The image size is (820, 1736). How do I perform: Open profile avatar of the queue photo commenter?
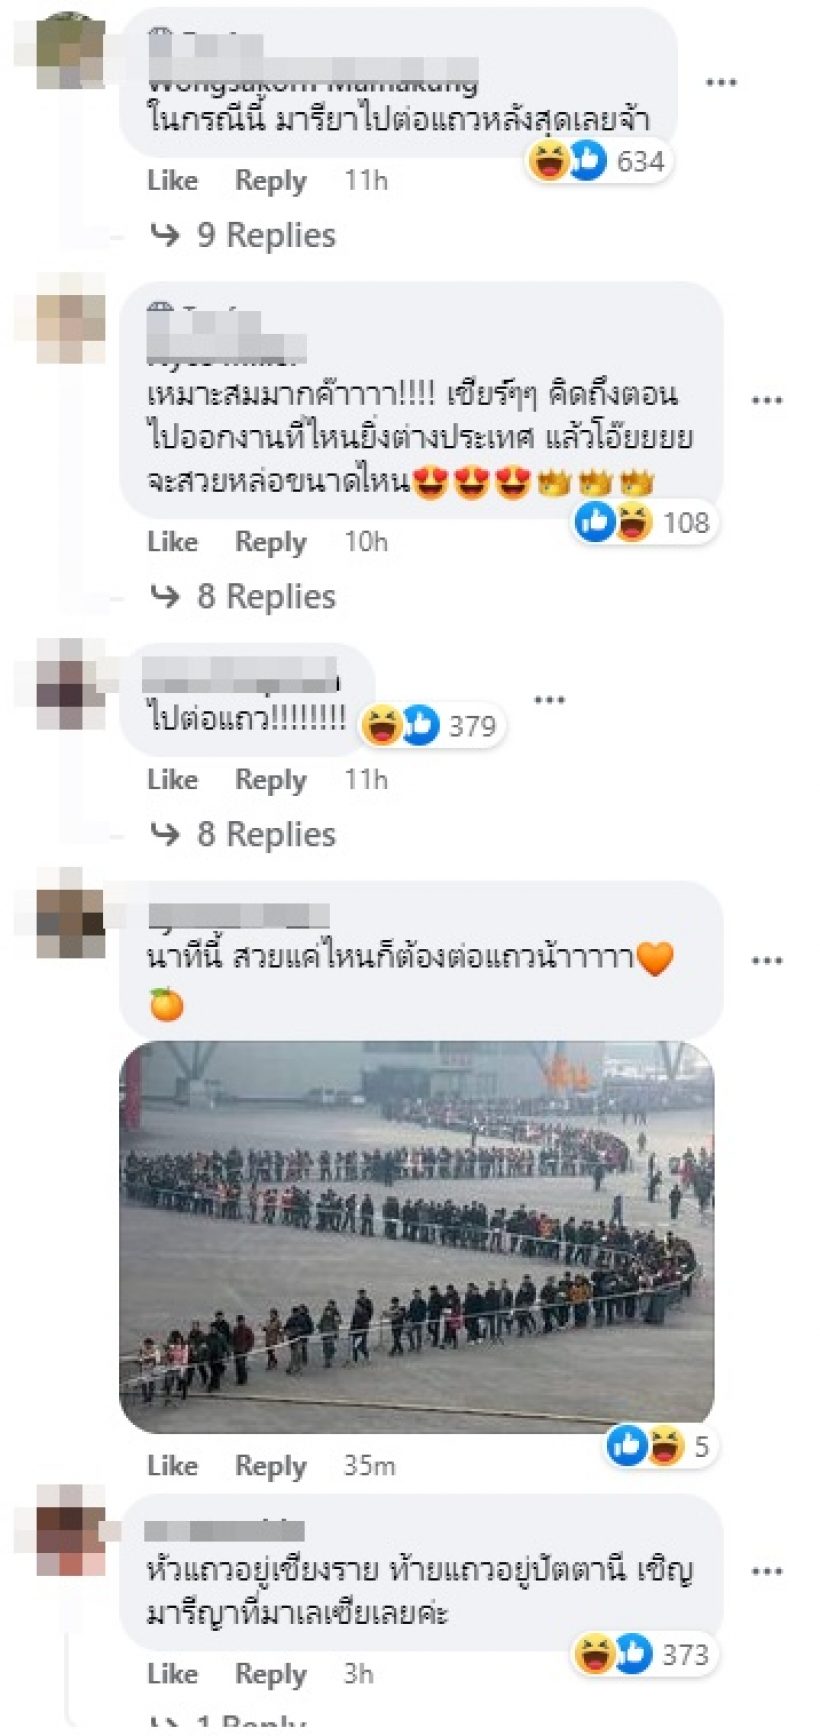coord(70,914)
